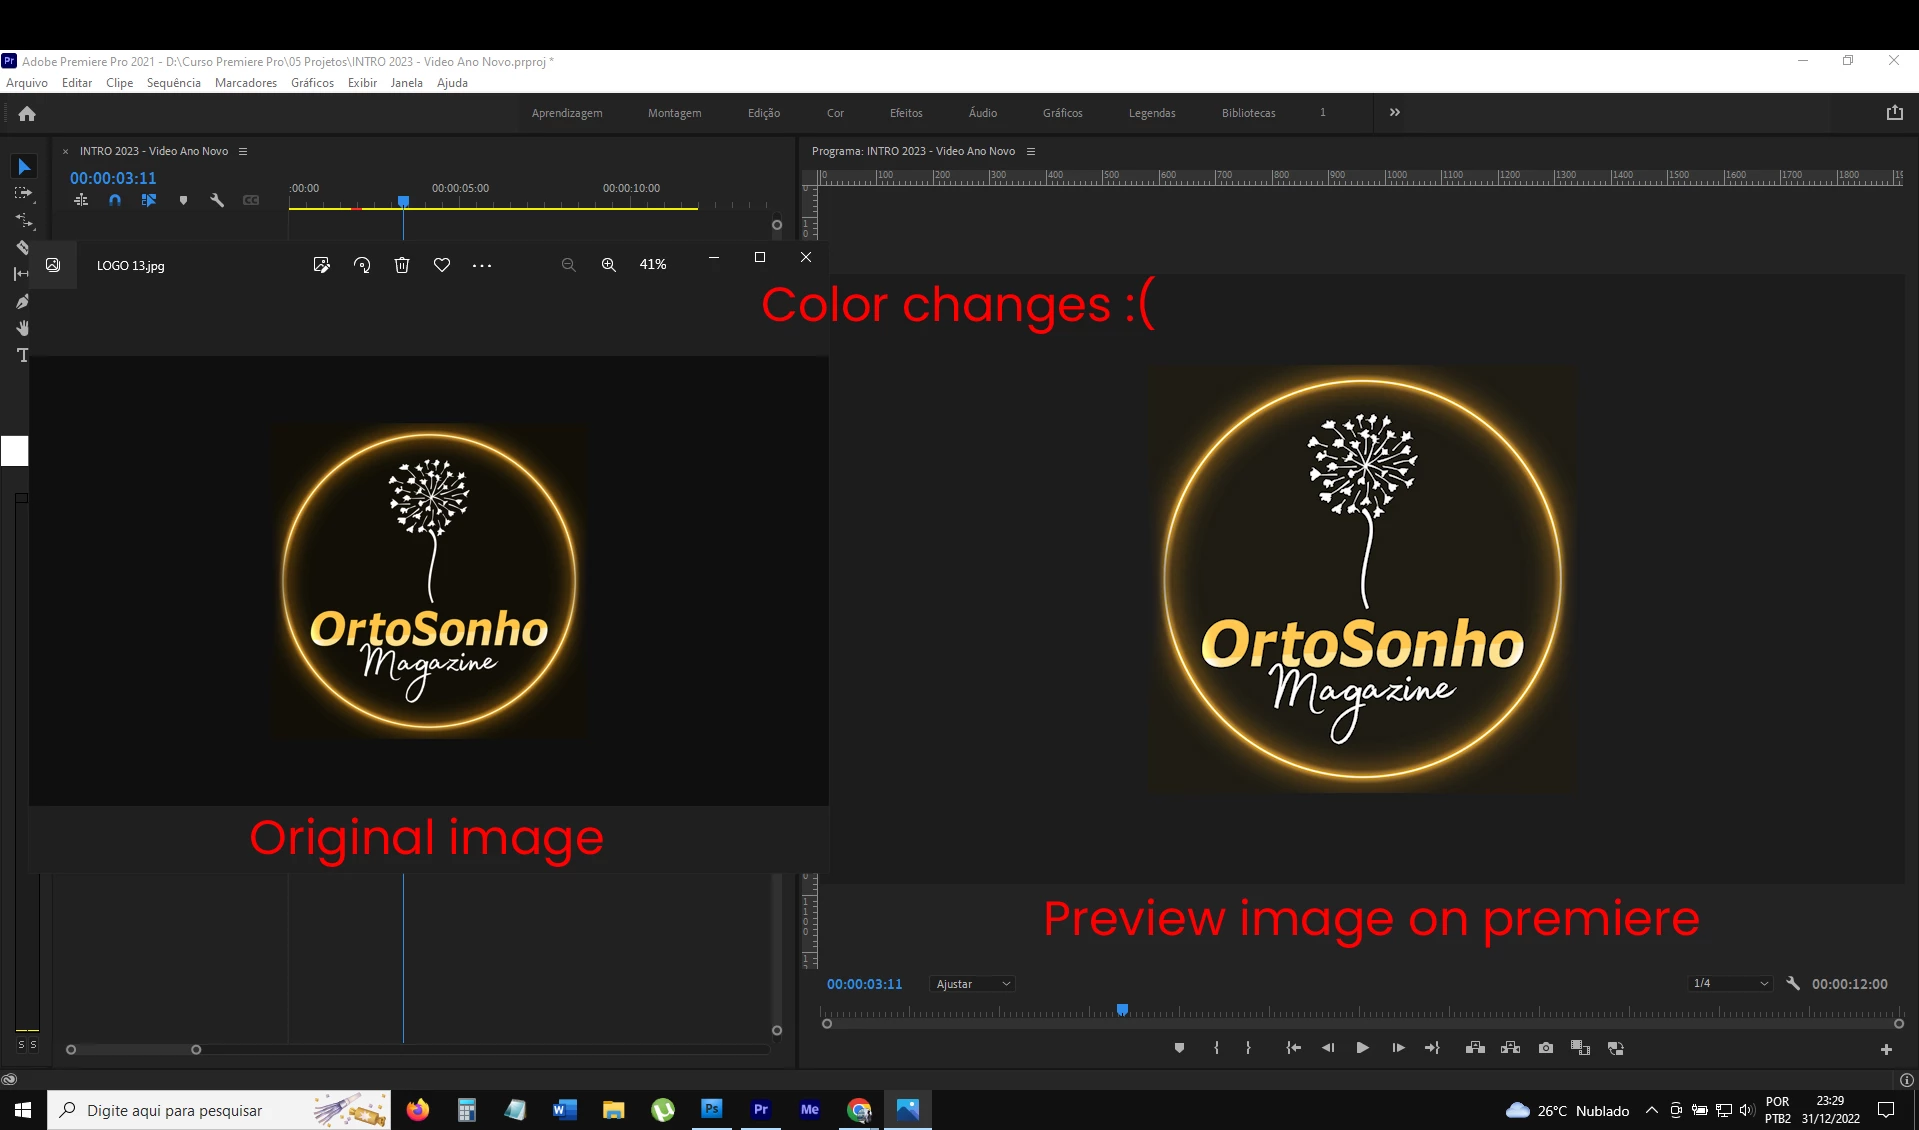This screenshot has width=1919, height=1130.
Task: Add marker in Program monitor
Action: click(1179, 1048)
